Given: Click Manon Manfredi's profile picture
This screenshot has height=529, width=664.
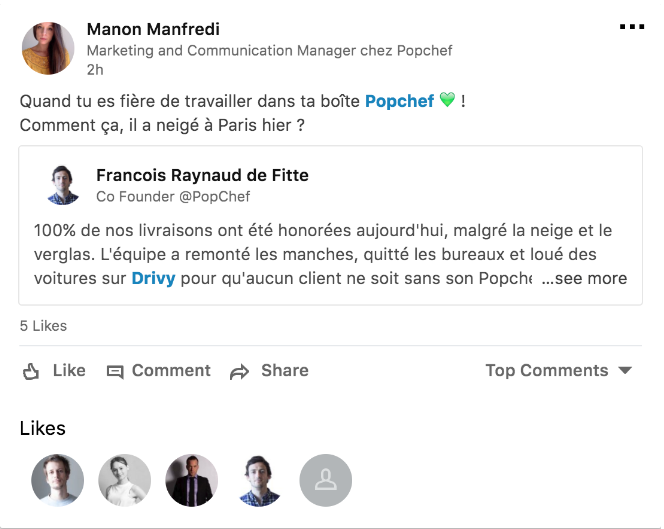Looking at the screenshot, I should [x=48, y=49].
